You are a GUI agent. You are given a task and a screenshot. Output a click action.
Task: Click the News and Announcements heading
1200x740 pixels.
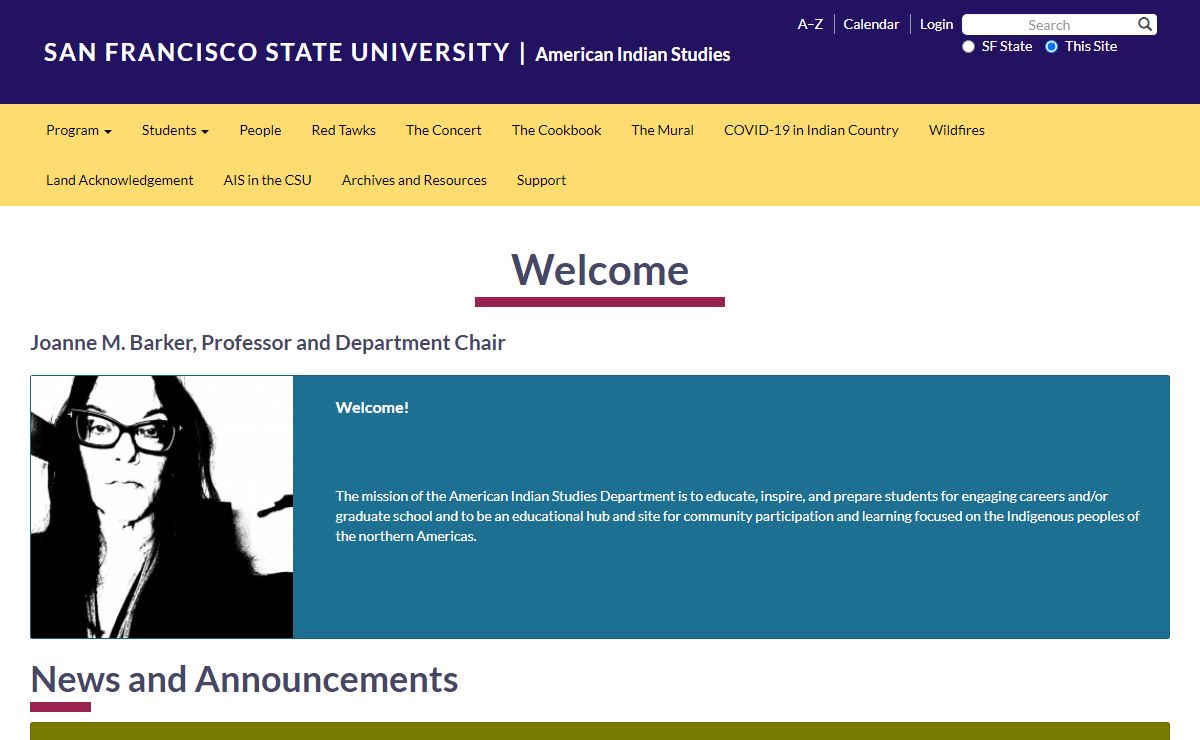coord(245,679)
